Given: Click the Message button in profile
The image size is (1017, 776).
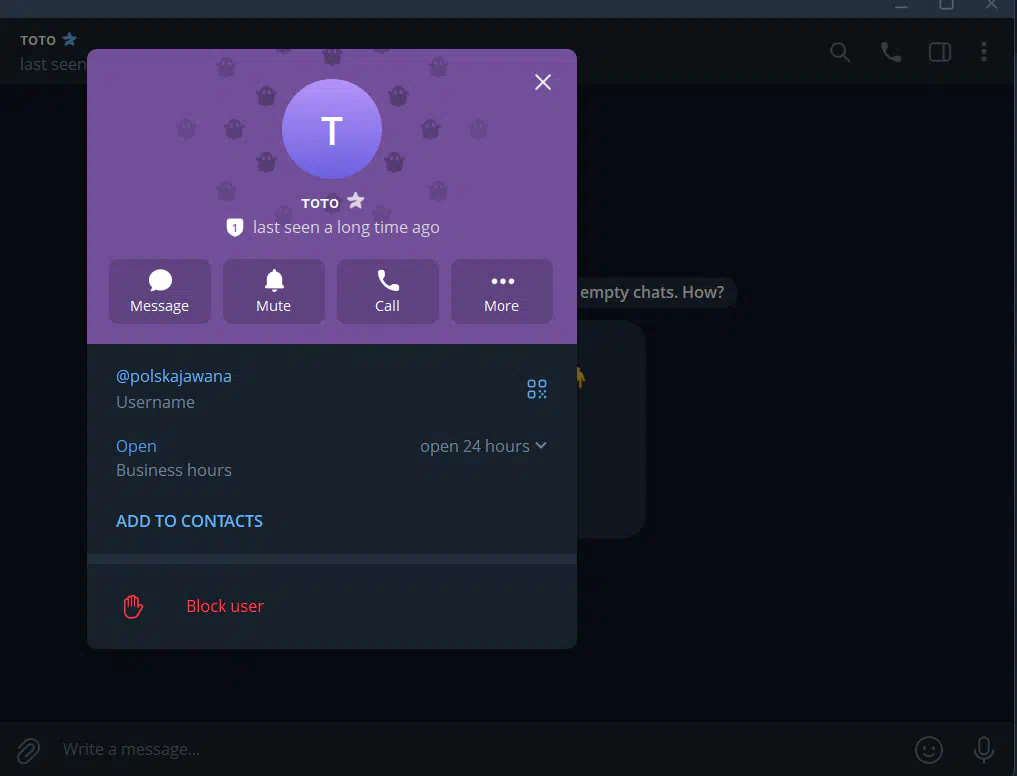Looking at the screenshot, I should point(160,291).
